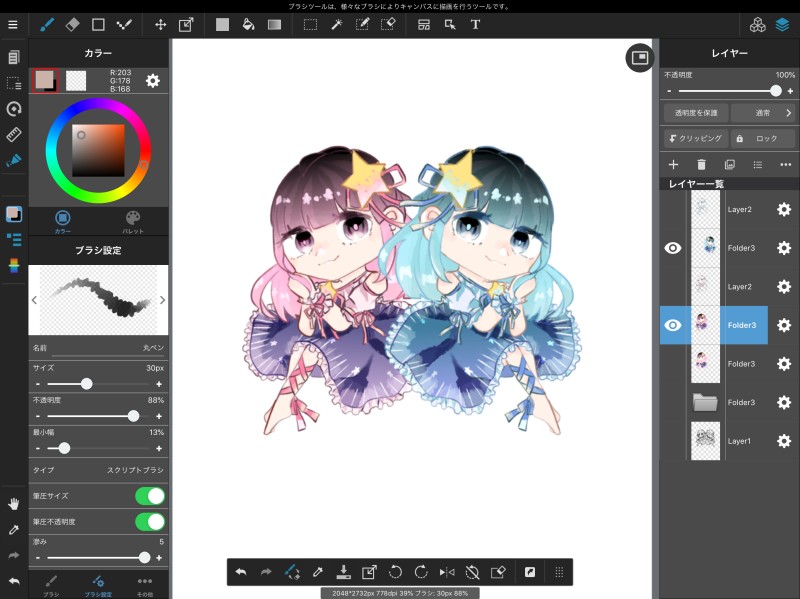This screenshot has height=599, width=800.
Task: Switch to the ブラシ設定 bottom tab
Action: [98, 586]
